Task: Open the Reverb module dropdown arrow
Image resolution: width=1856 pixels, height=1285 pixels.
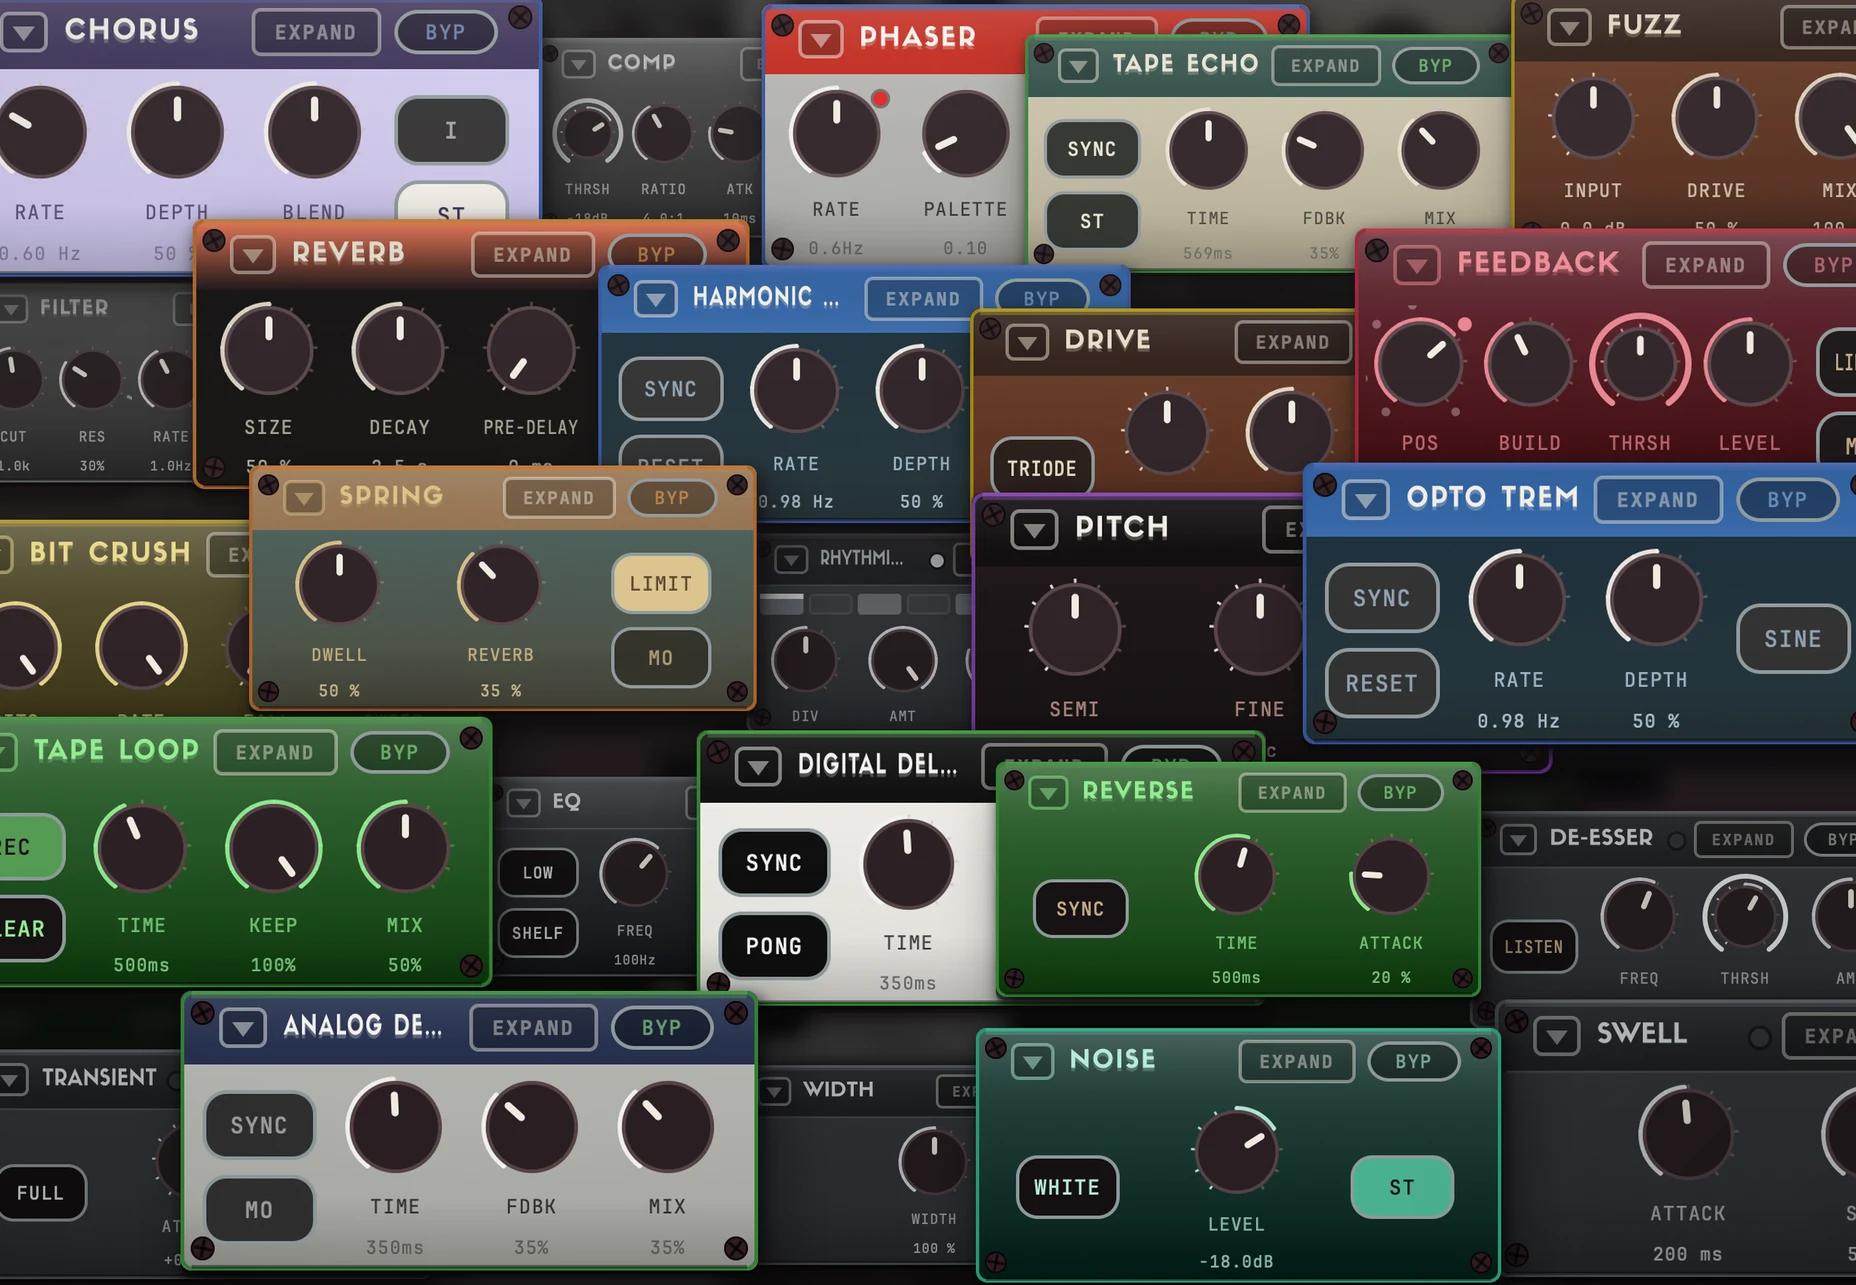Action: 253,255
